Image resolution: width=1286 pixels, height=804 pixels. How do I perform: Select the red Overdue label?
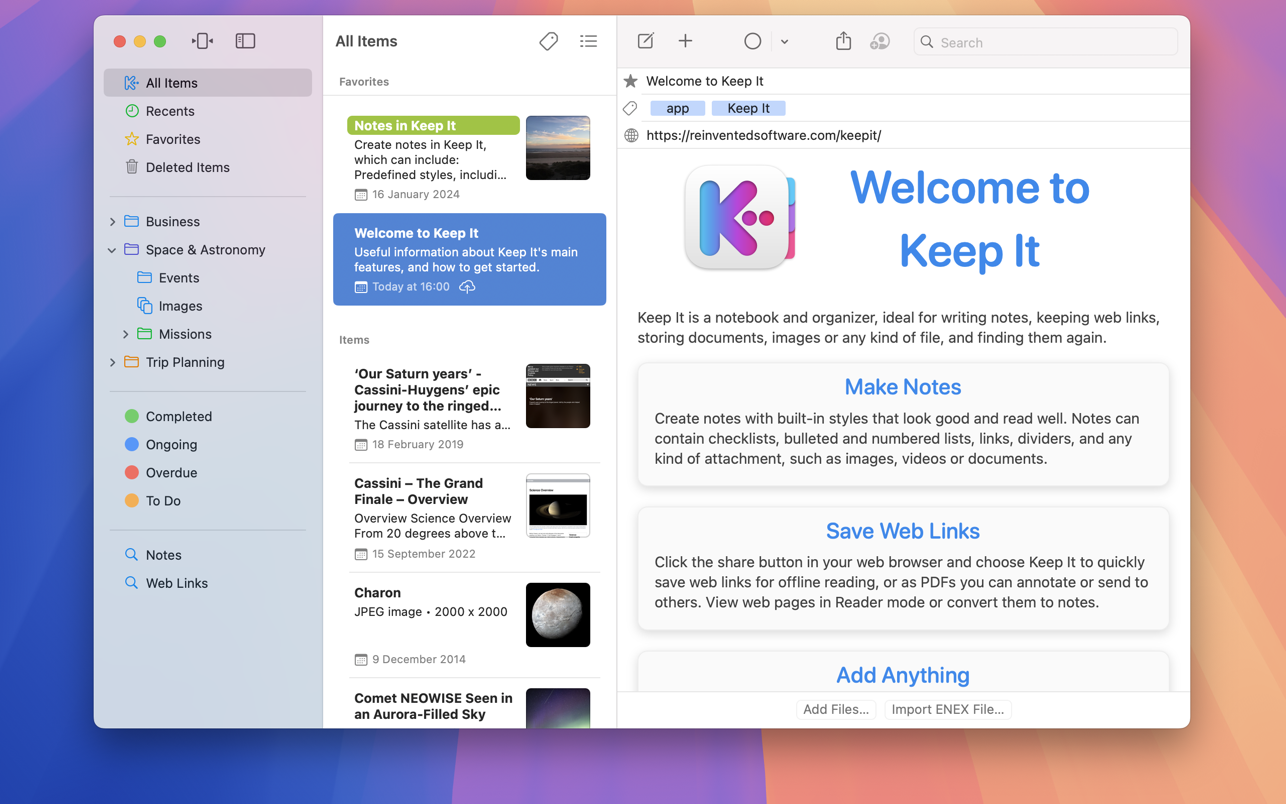[208, 472]
